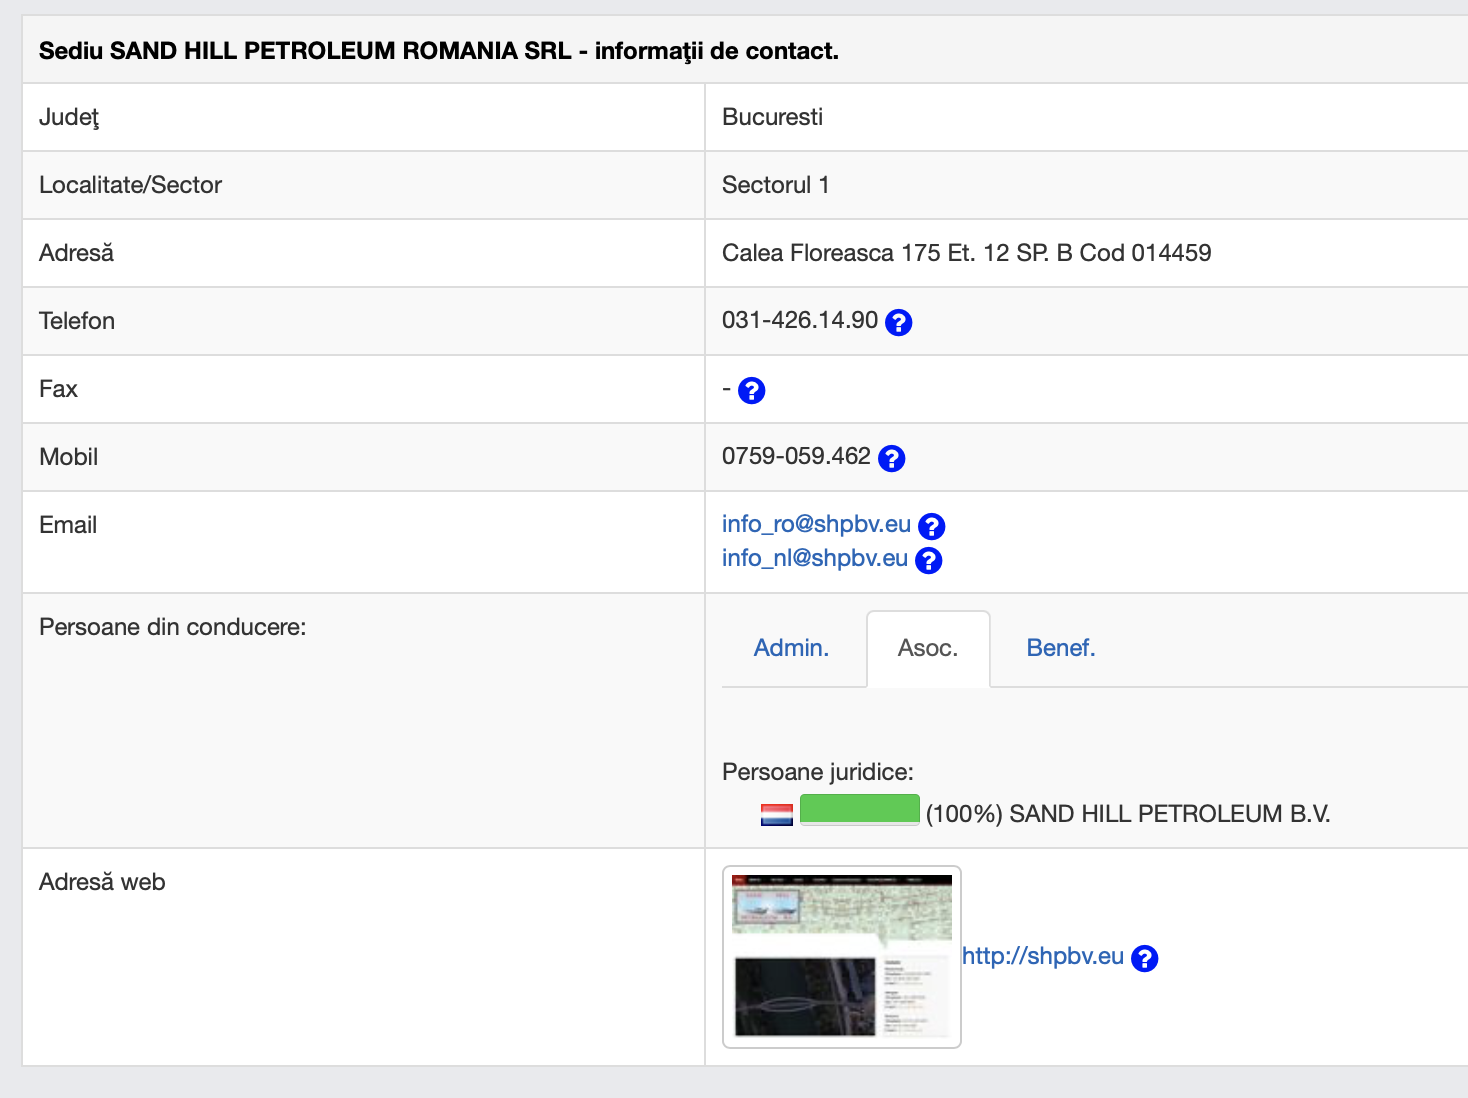Image resolution: width=1468 pixels, height=1098 pixels.
Task: Switch to the Admin. tab
Action: [x=791, y=648]
